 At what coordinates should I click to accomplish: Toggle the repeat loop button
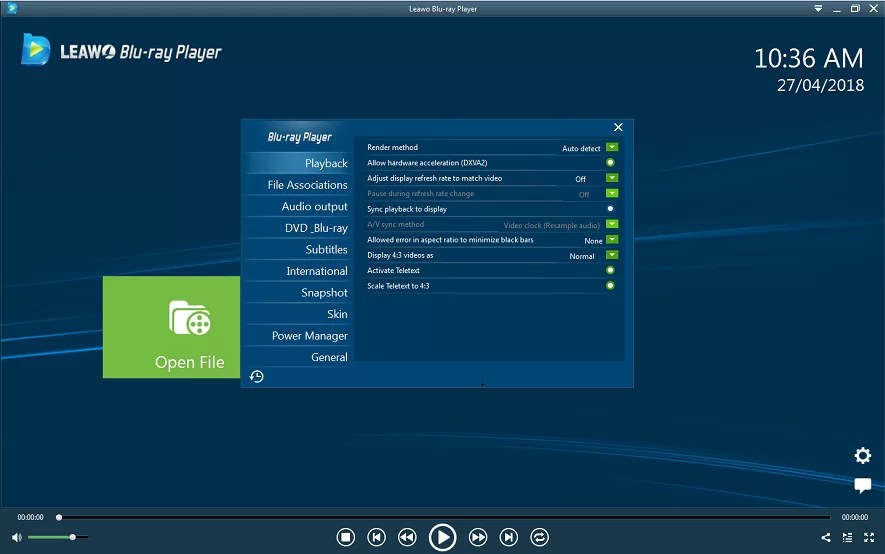[540, 537]
